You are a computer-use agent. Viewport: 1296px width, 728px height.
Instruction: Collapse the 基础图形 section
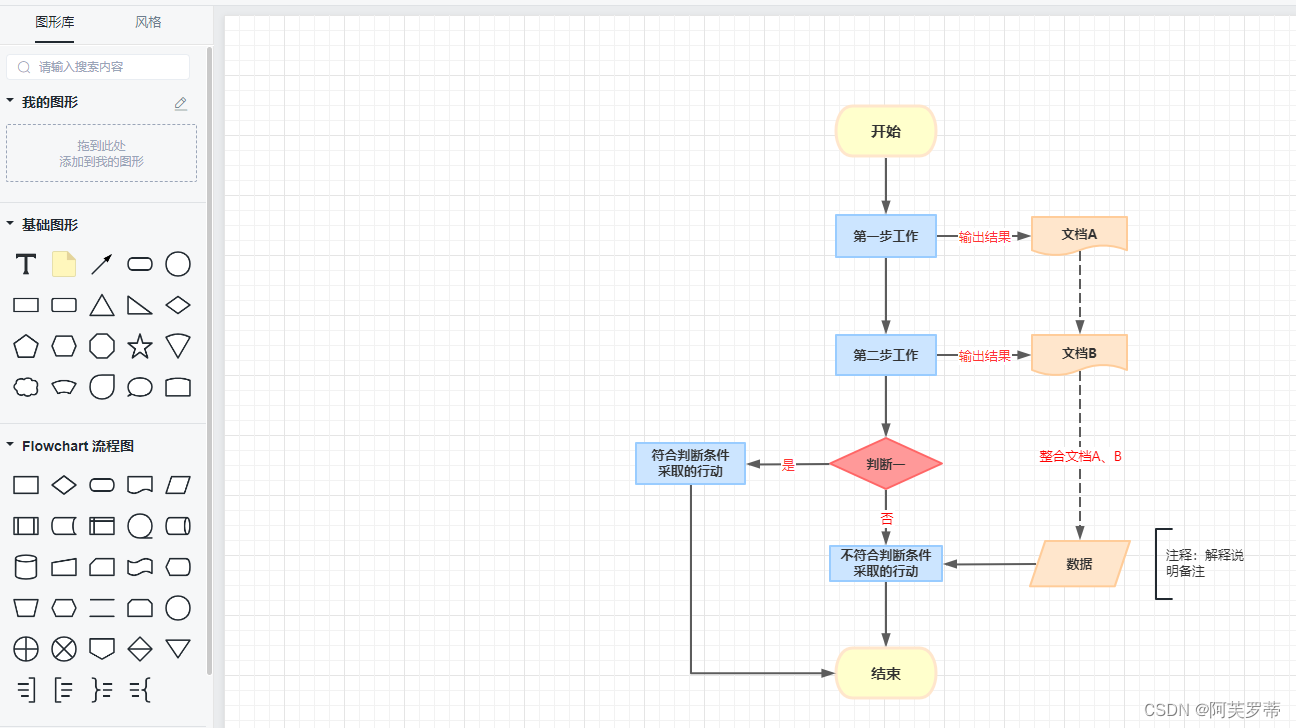point(10,225)
